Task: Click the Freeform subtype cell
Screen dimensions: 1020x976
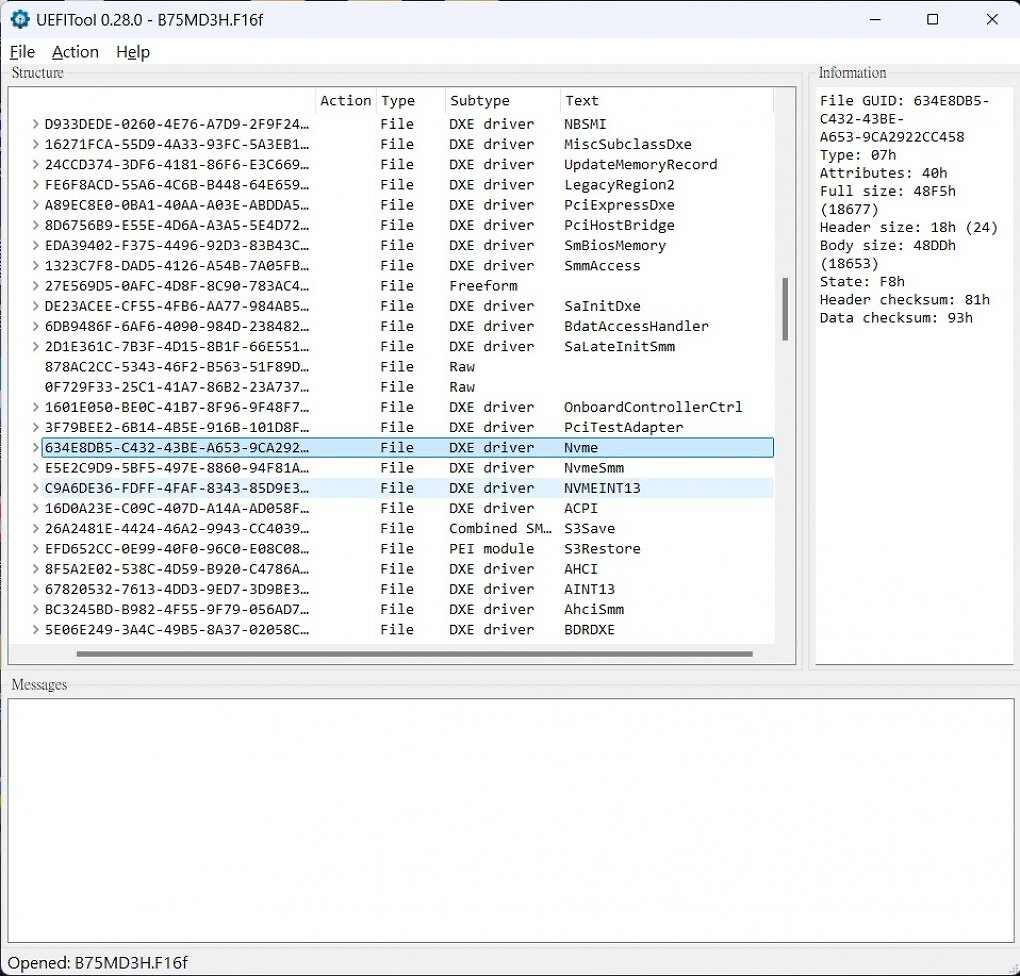Action: [483, 286]
